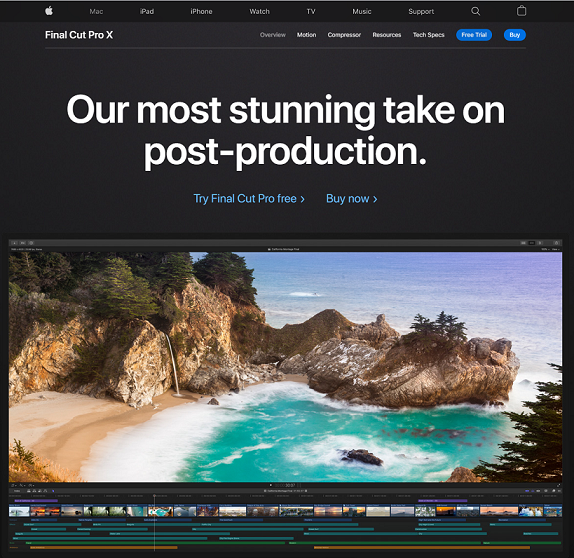
Task: Open the search magnifier icon
Action: [x=475, y=11]
